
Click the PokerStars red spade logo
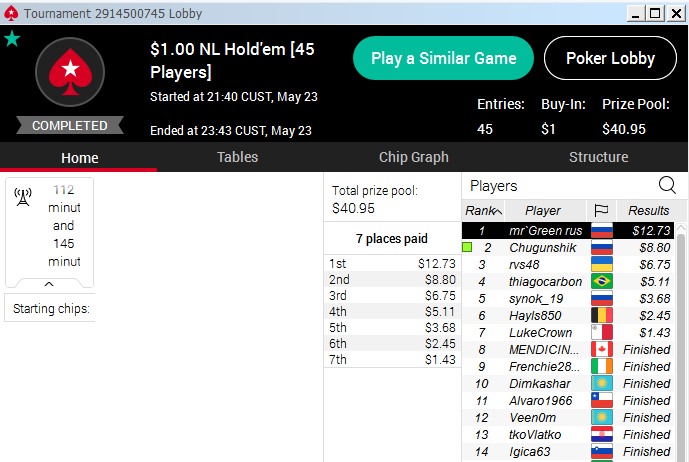point(70,72)
